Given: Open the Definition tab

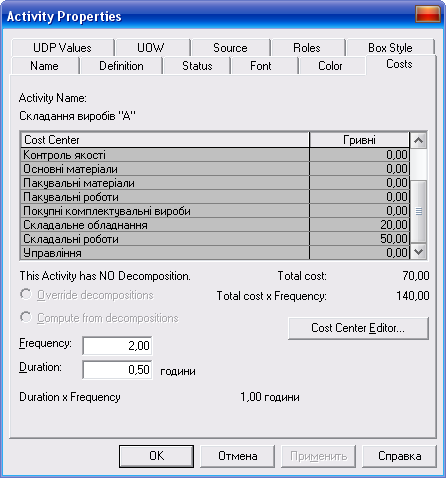Looking at the screenshot, I should pos(121,66).
